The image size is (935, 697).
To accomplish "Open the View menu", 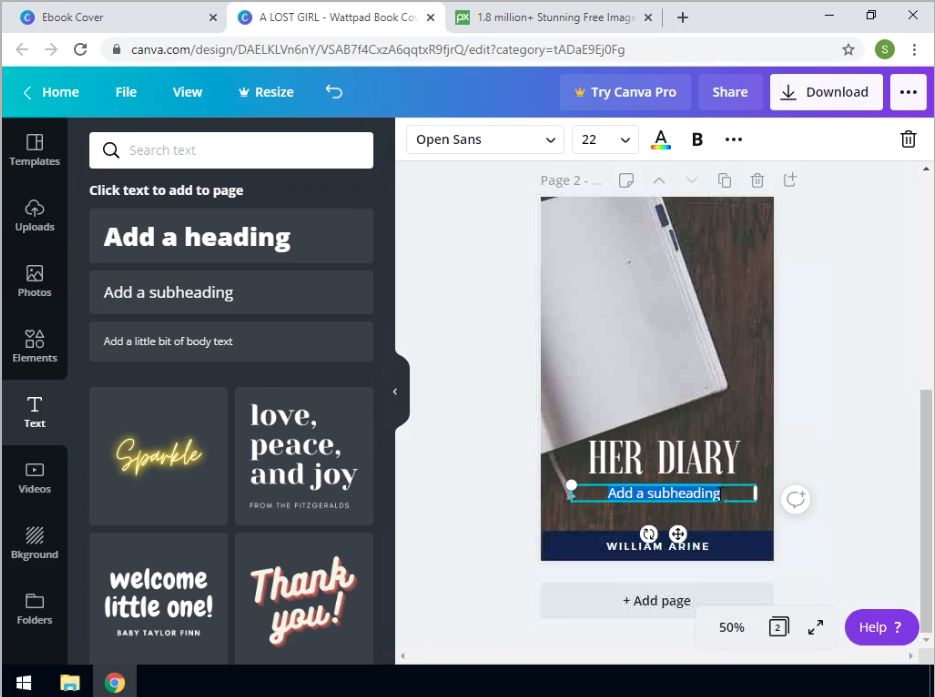I will click(187, 92).
